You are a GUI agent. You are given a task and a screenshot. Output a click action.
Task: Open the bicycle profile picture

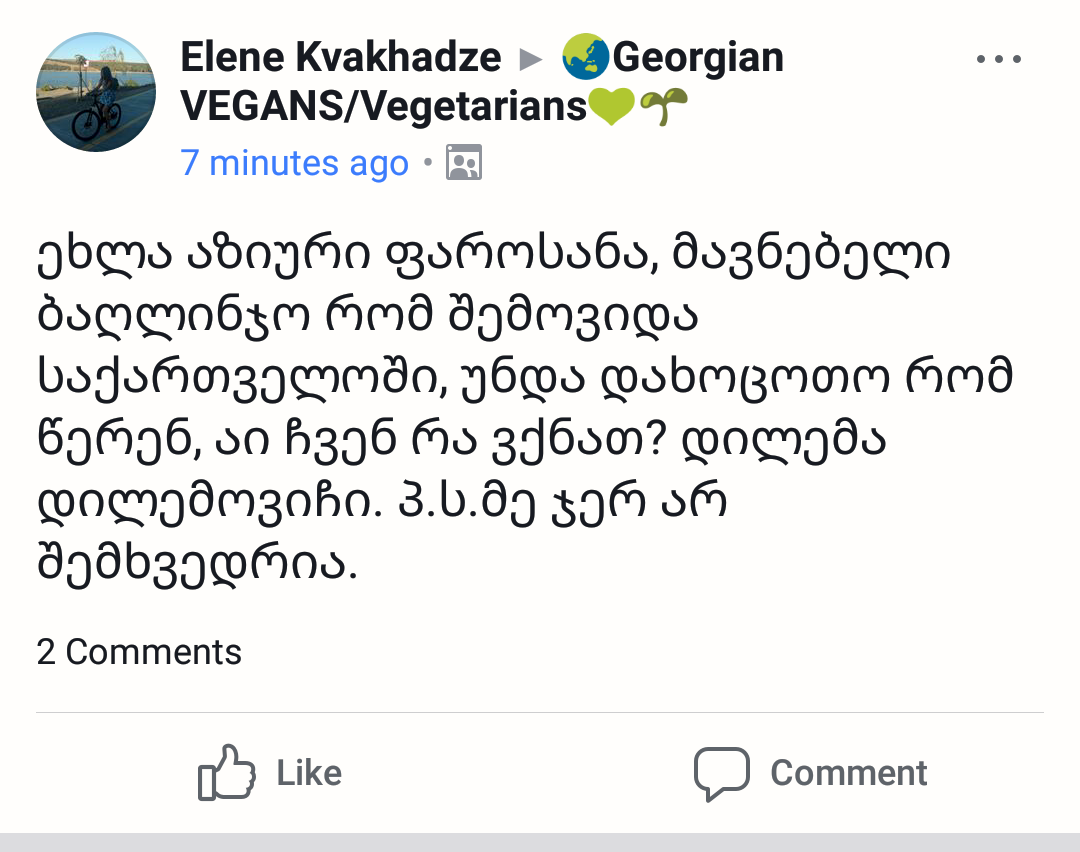coord(96,92)
